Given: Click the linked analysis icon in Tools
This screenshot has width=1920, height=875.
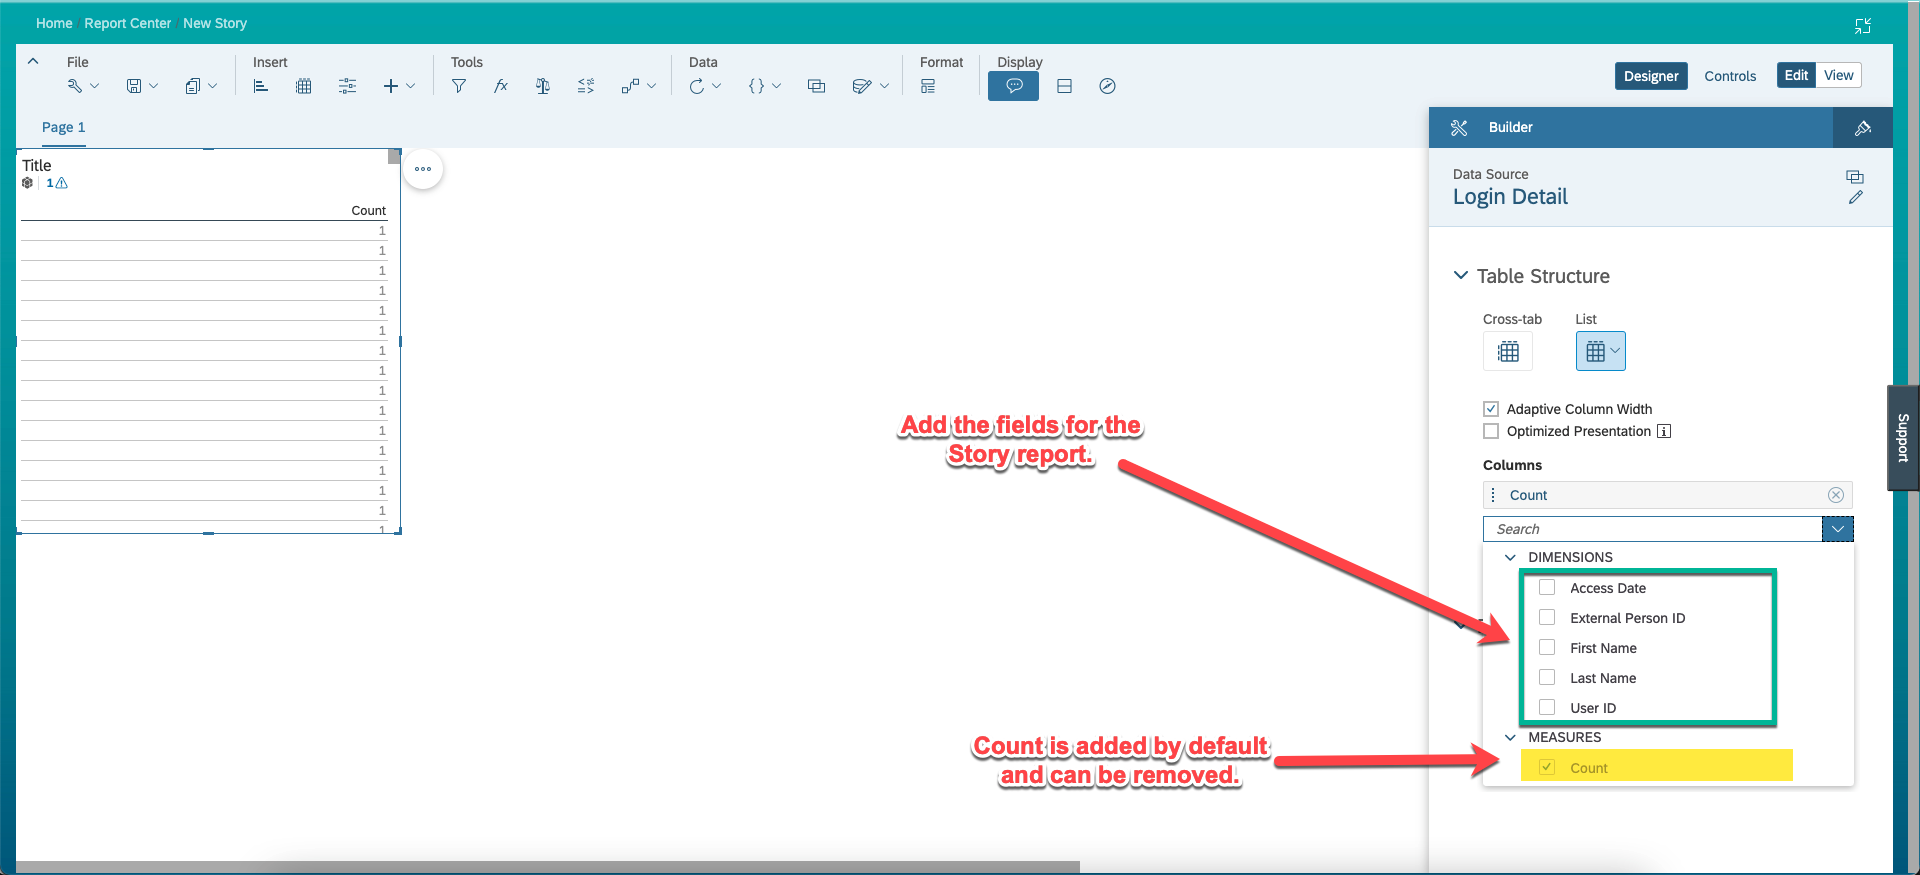Looking at the screenshot, I should (x=630, y=86).
